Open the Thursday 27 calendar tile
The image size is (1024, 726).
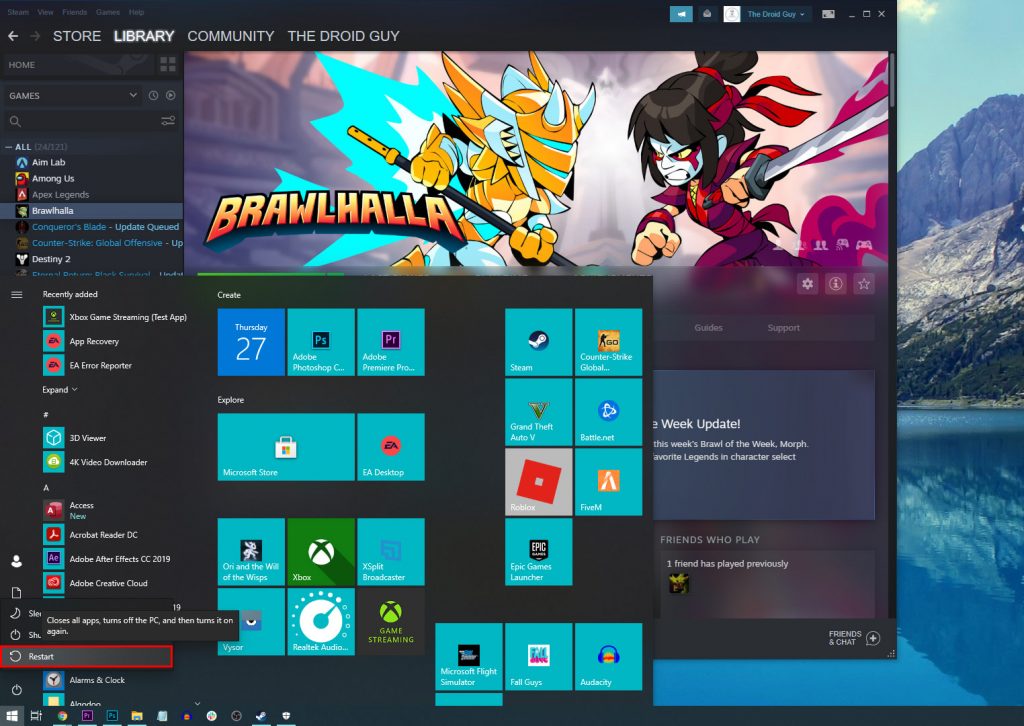(251, 342)
